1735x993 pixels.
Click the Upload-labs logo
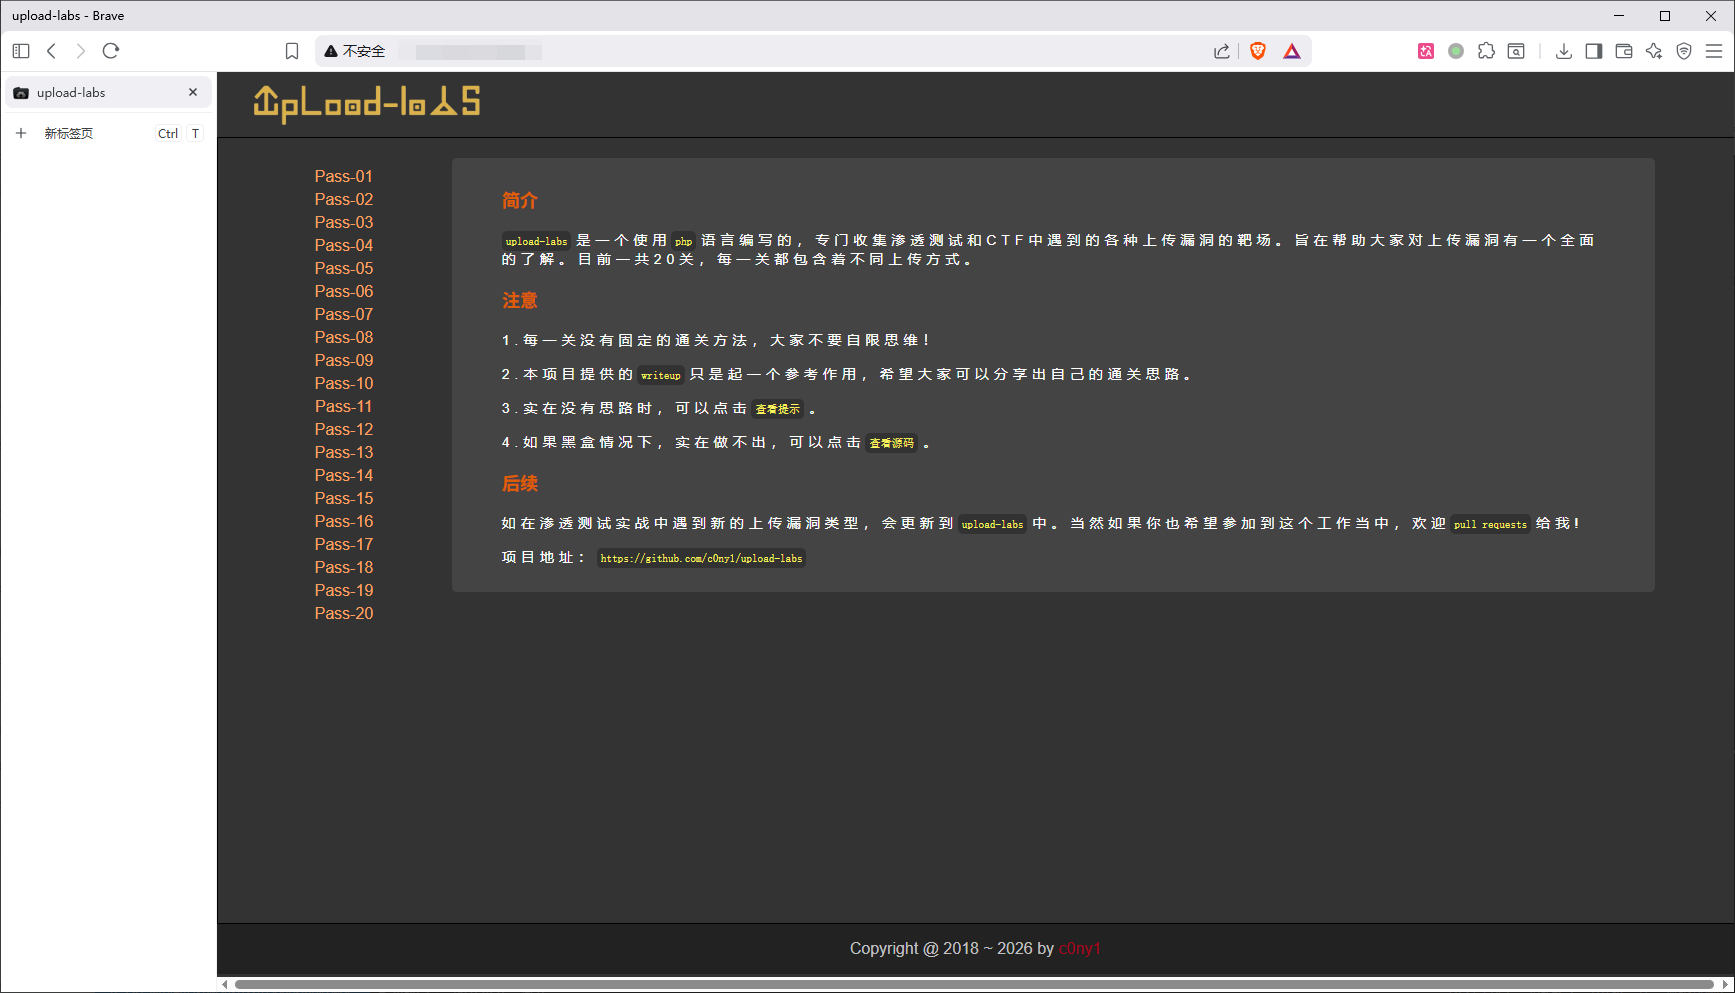pyautogui.click(x=367, y=103)
